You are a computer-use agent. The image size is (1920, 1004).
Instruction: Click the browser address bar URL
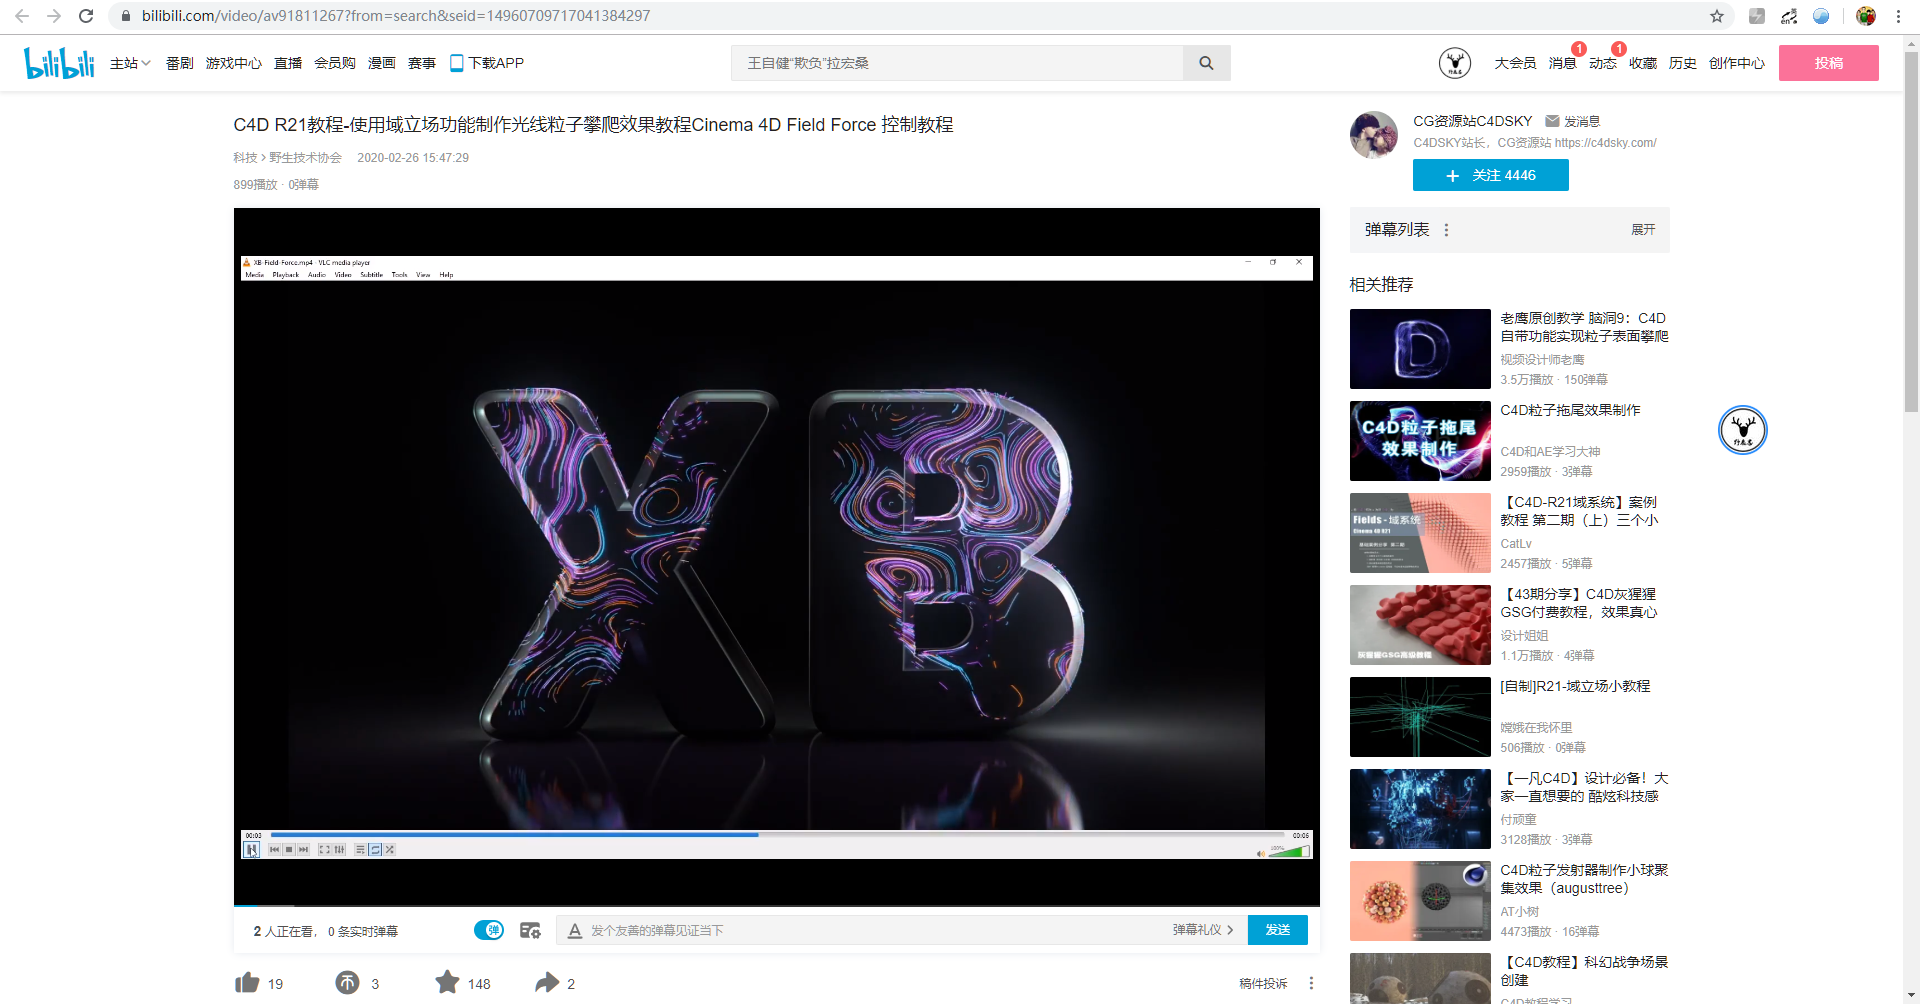tap(396, 16)
